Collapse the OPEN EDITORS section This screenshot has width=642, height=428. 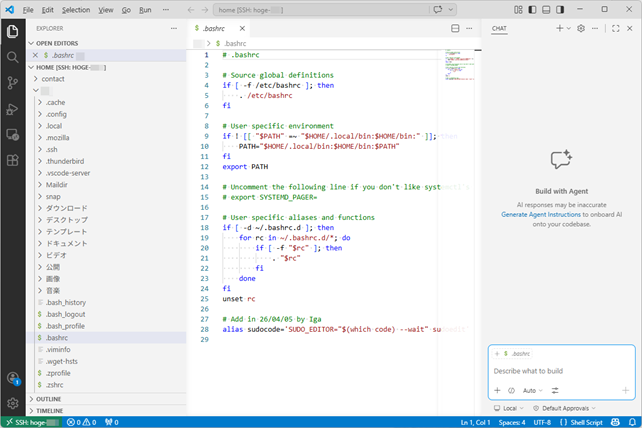58,43
